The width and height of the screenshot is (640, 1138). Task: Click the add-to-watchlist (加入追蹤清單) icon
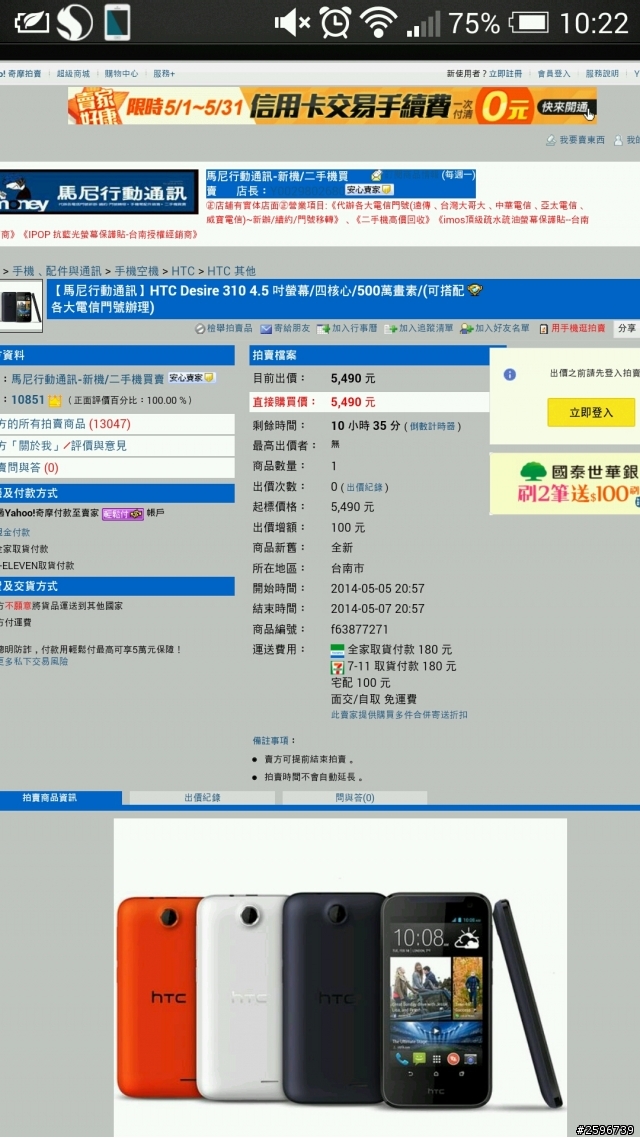(391, 329)
